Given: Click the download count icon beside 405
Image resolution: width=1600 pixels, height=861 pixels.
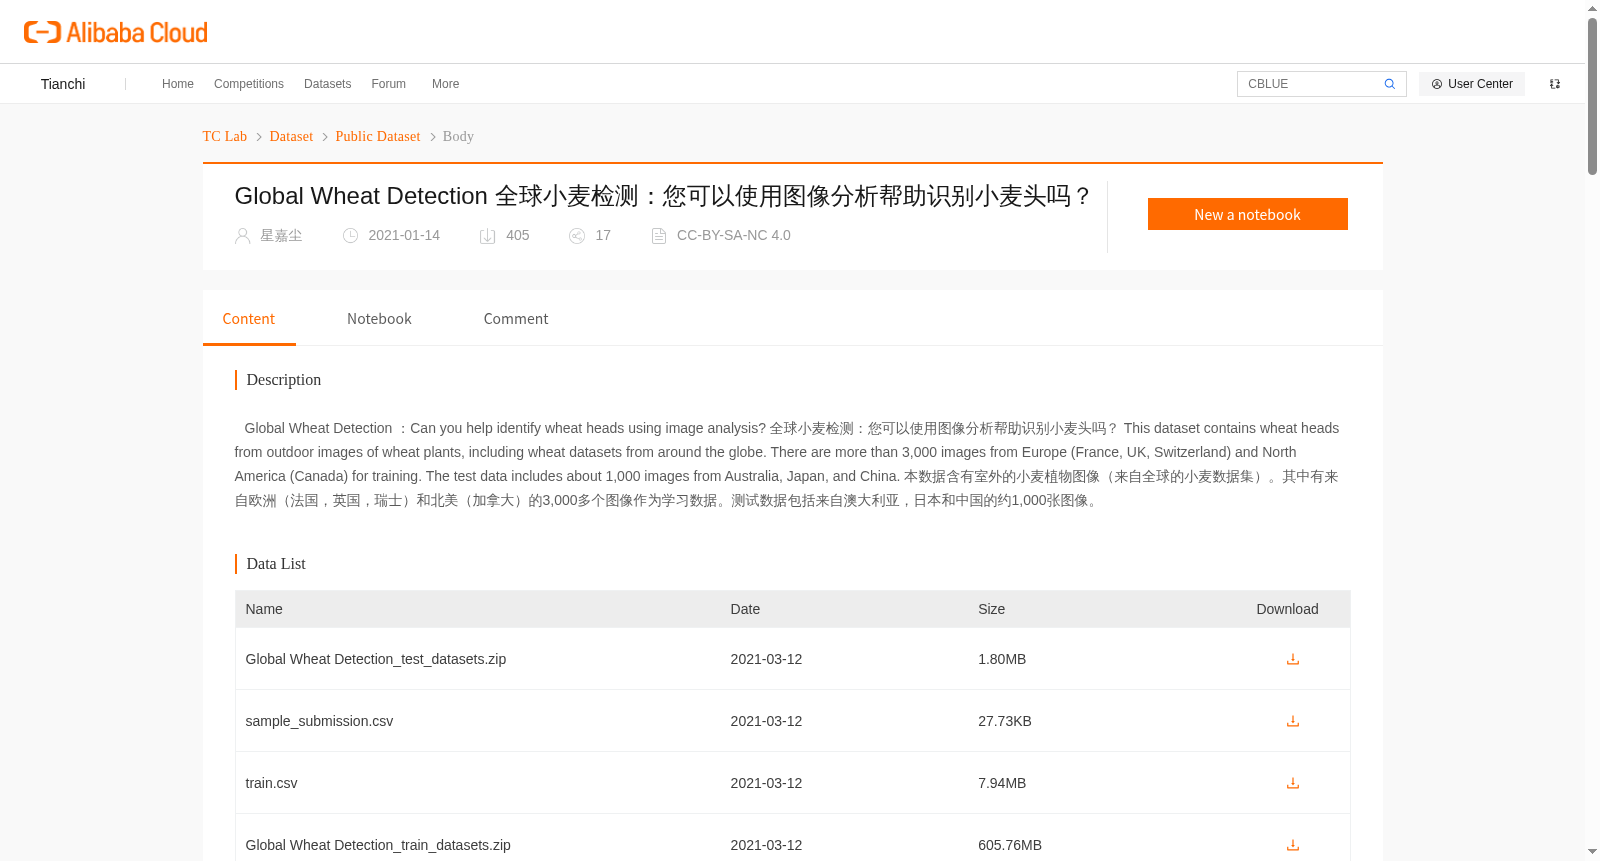Looking at the screenshot, I should click(x=487, y=236).
